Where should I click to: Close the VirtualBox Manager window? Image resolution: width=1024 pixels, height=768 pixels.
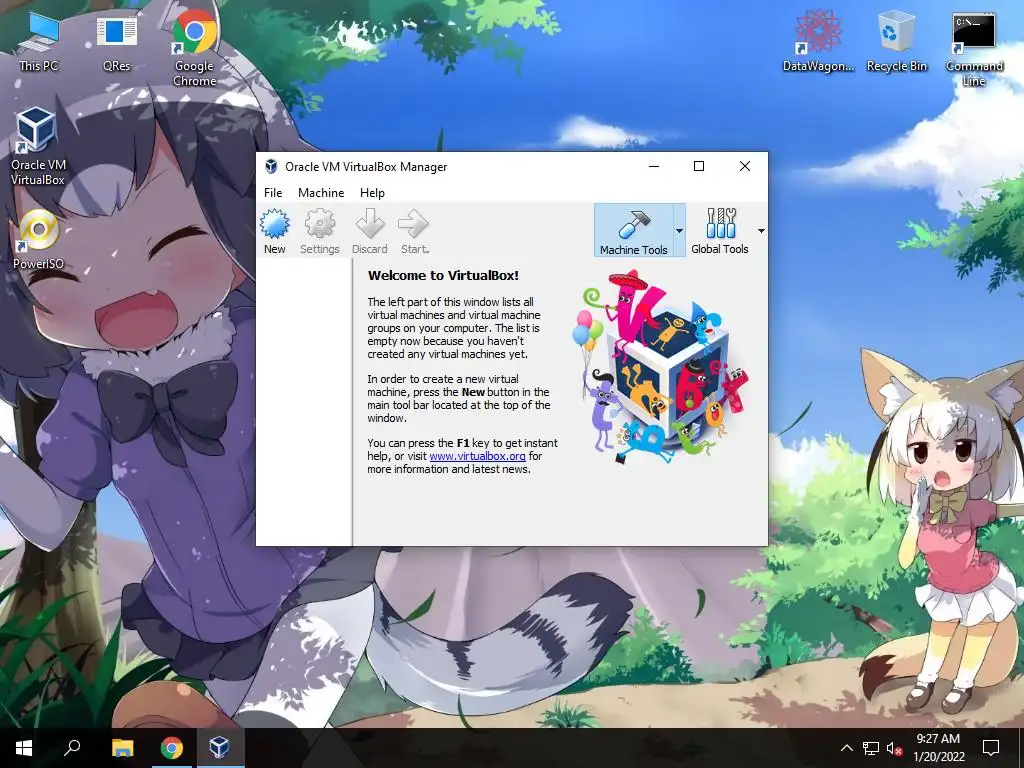click(744, 166)
